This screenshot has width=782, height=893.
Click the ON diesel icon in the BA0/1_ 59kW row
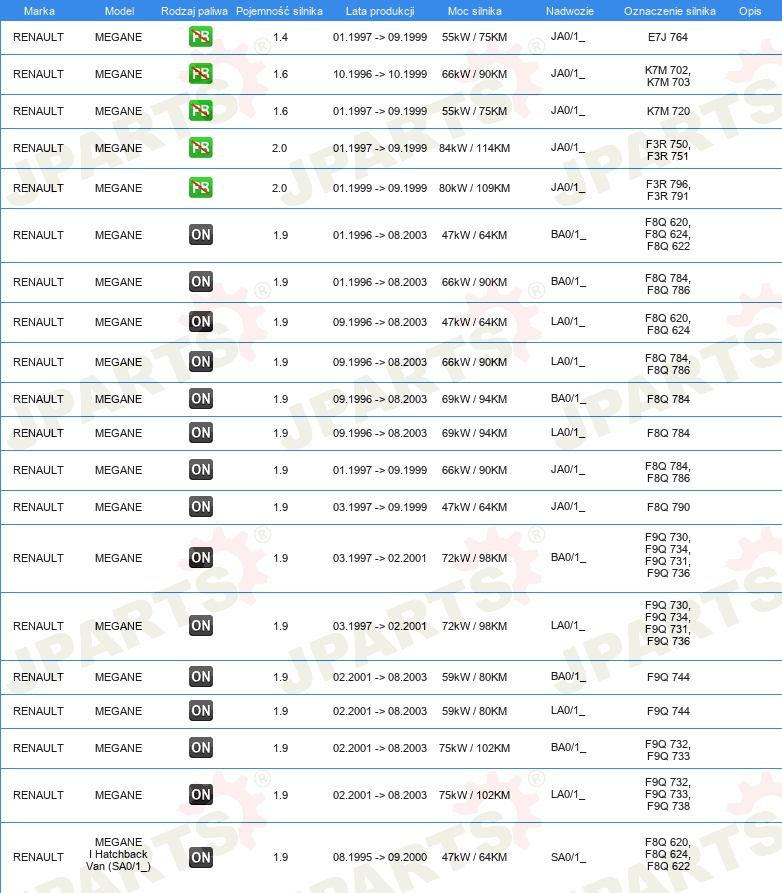click(x=200, y=677)
